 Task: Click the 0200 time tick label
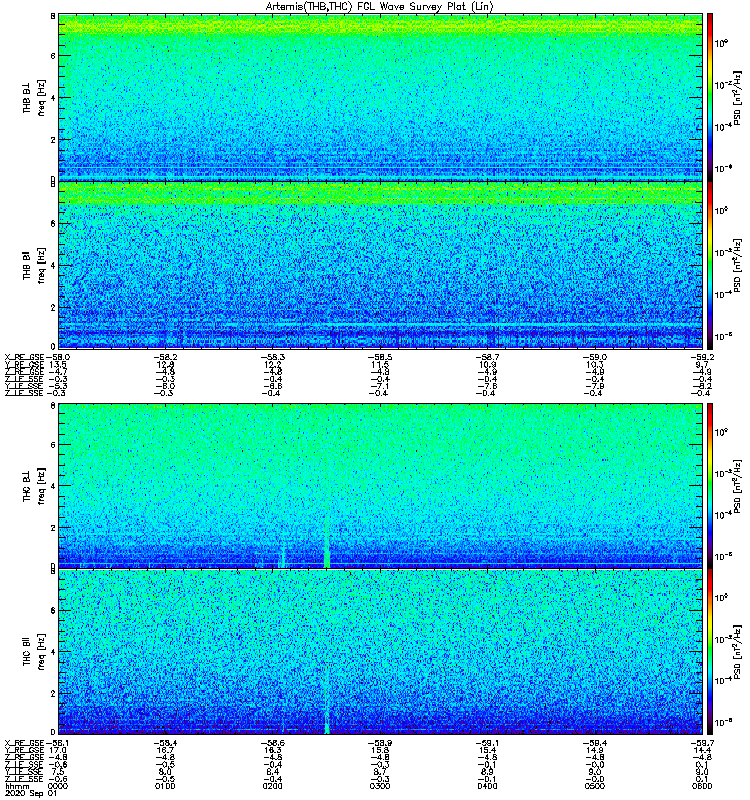point(272,786)
